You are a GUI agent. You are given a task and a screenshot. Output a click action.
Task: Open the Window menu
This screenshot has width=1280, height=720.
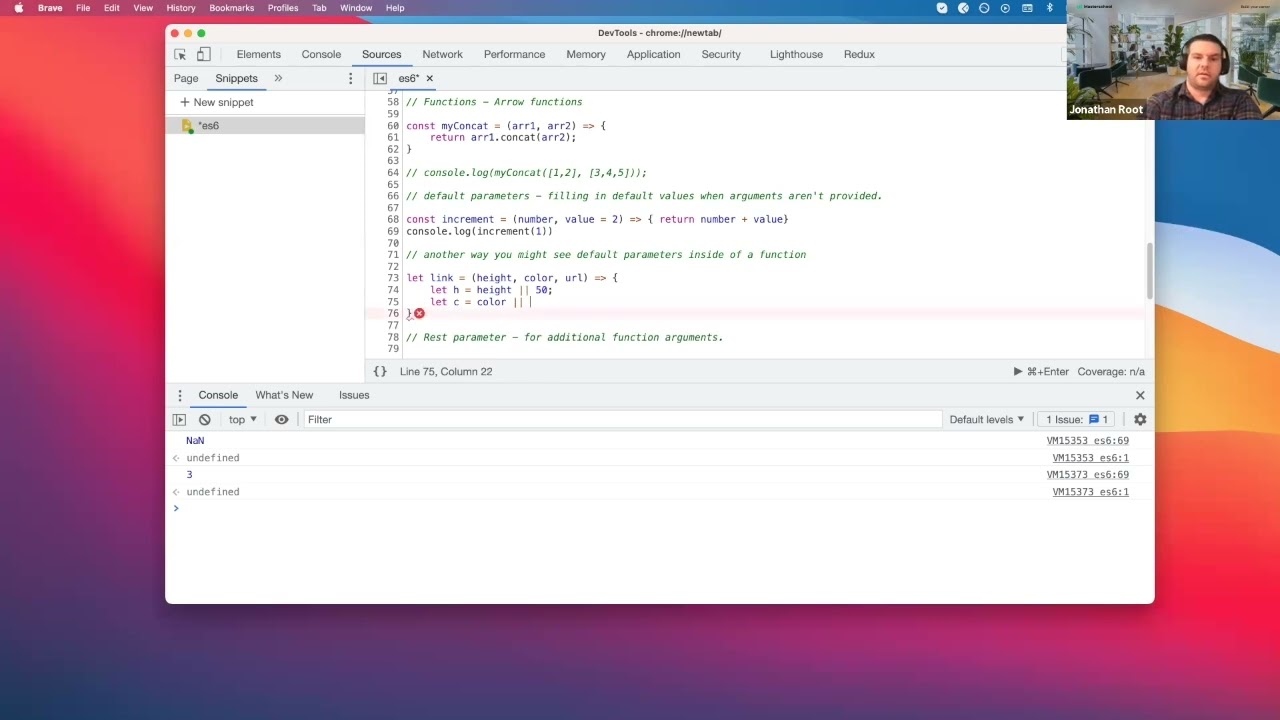click(x=356, y=8)
